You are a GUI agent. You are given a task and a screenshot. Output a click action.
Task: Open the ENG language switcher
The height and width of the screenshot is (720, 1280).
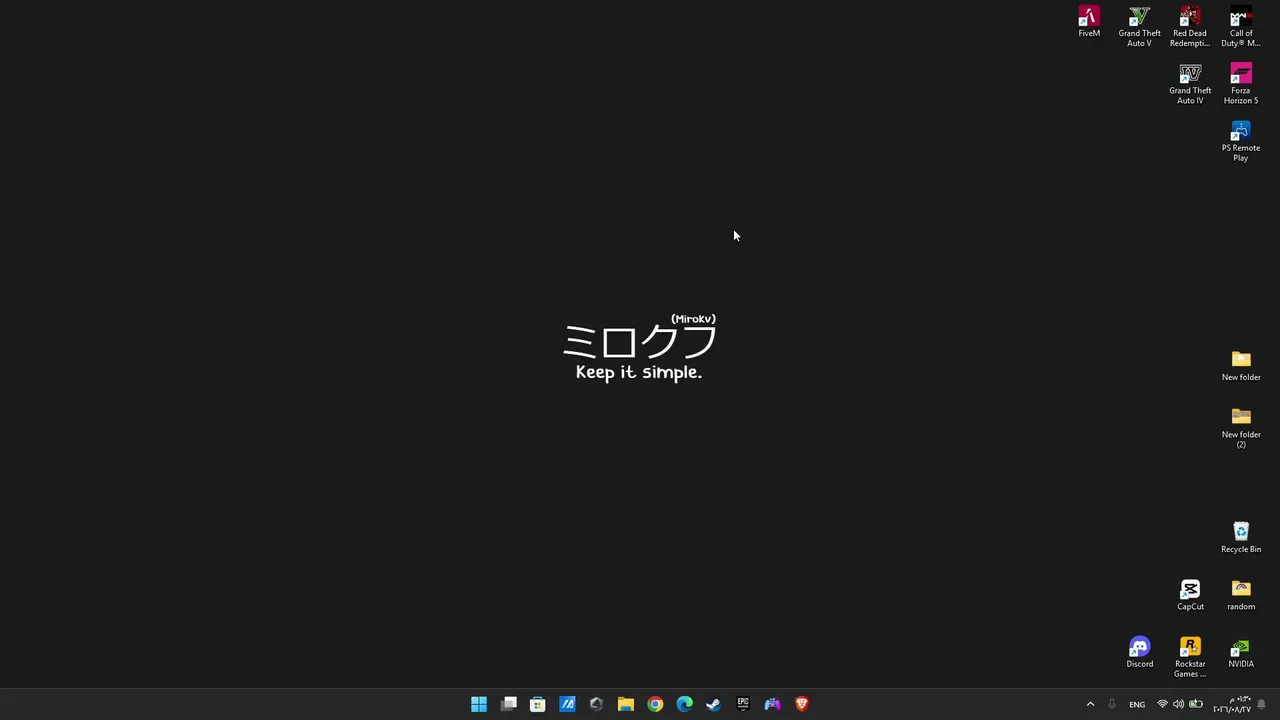coord(1137,705)
